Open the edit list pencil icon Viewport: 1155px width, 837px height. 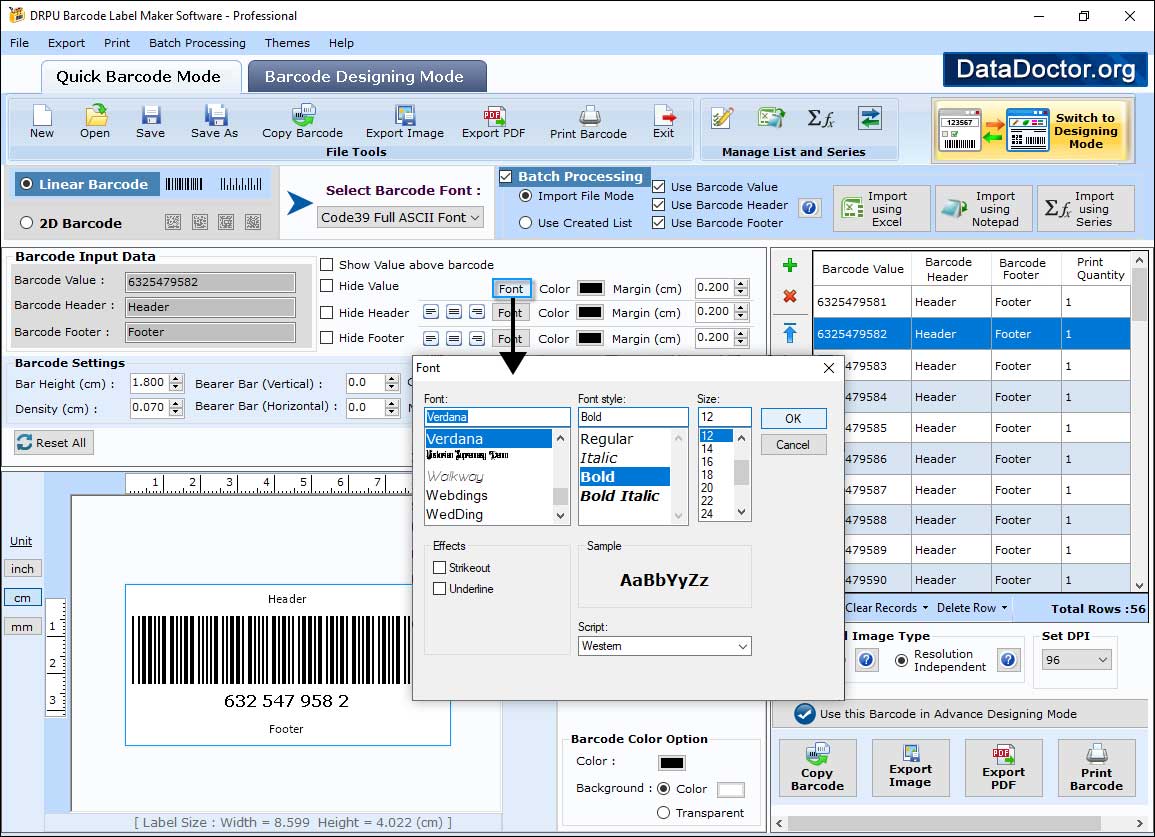tap(722, 118)
